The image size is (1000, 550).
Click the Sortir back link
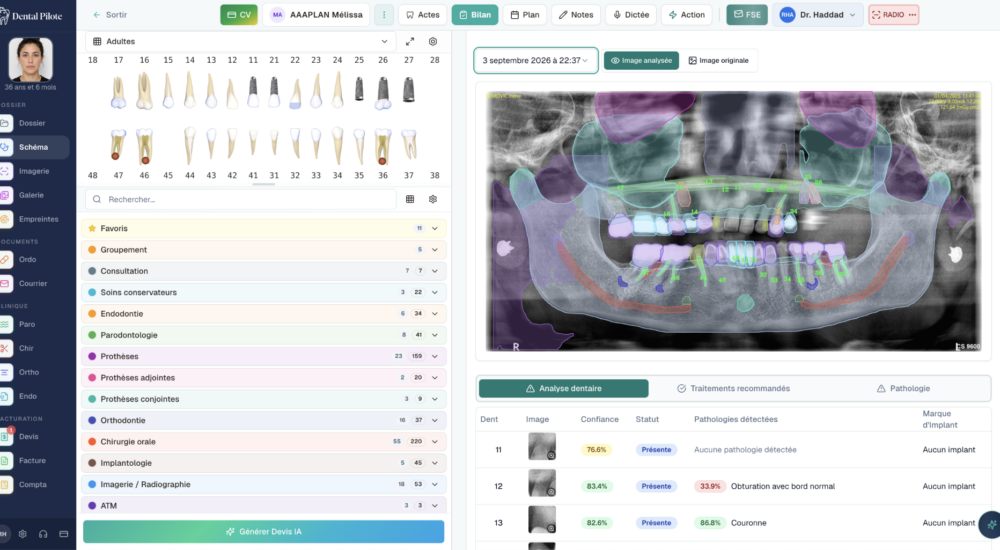[110, 15]
